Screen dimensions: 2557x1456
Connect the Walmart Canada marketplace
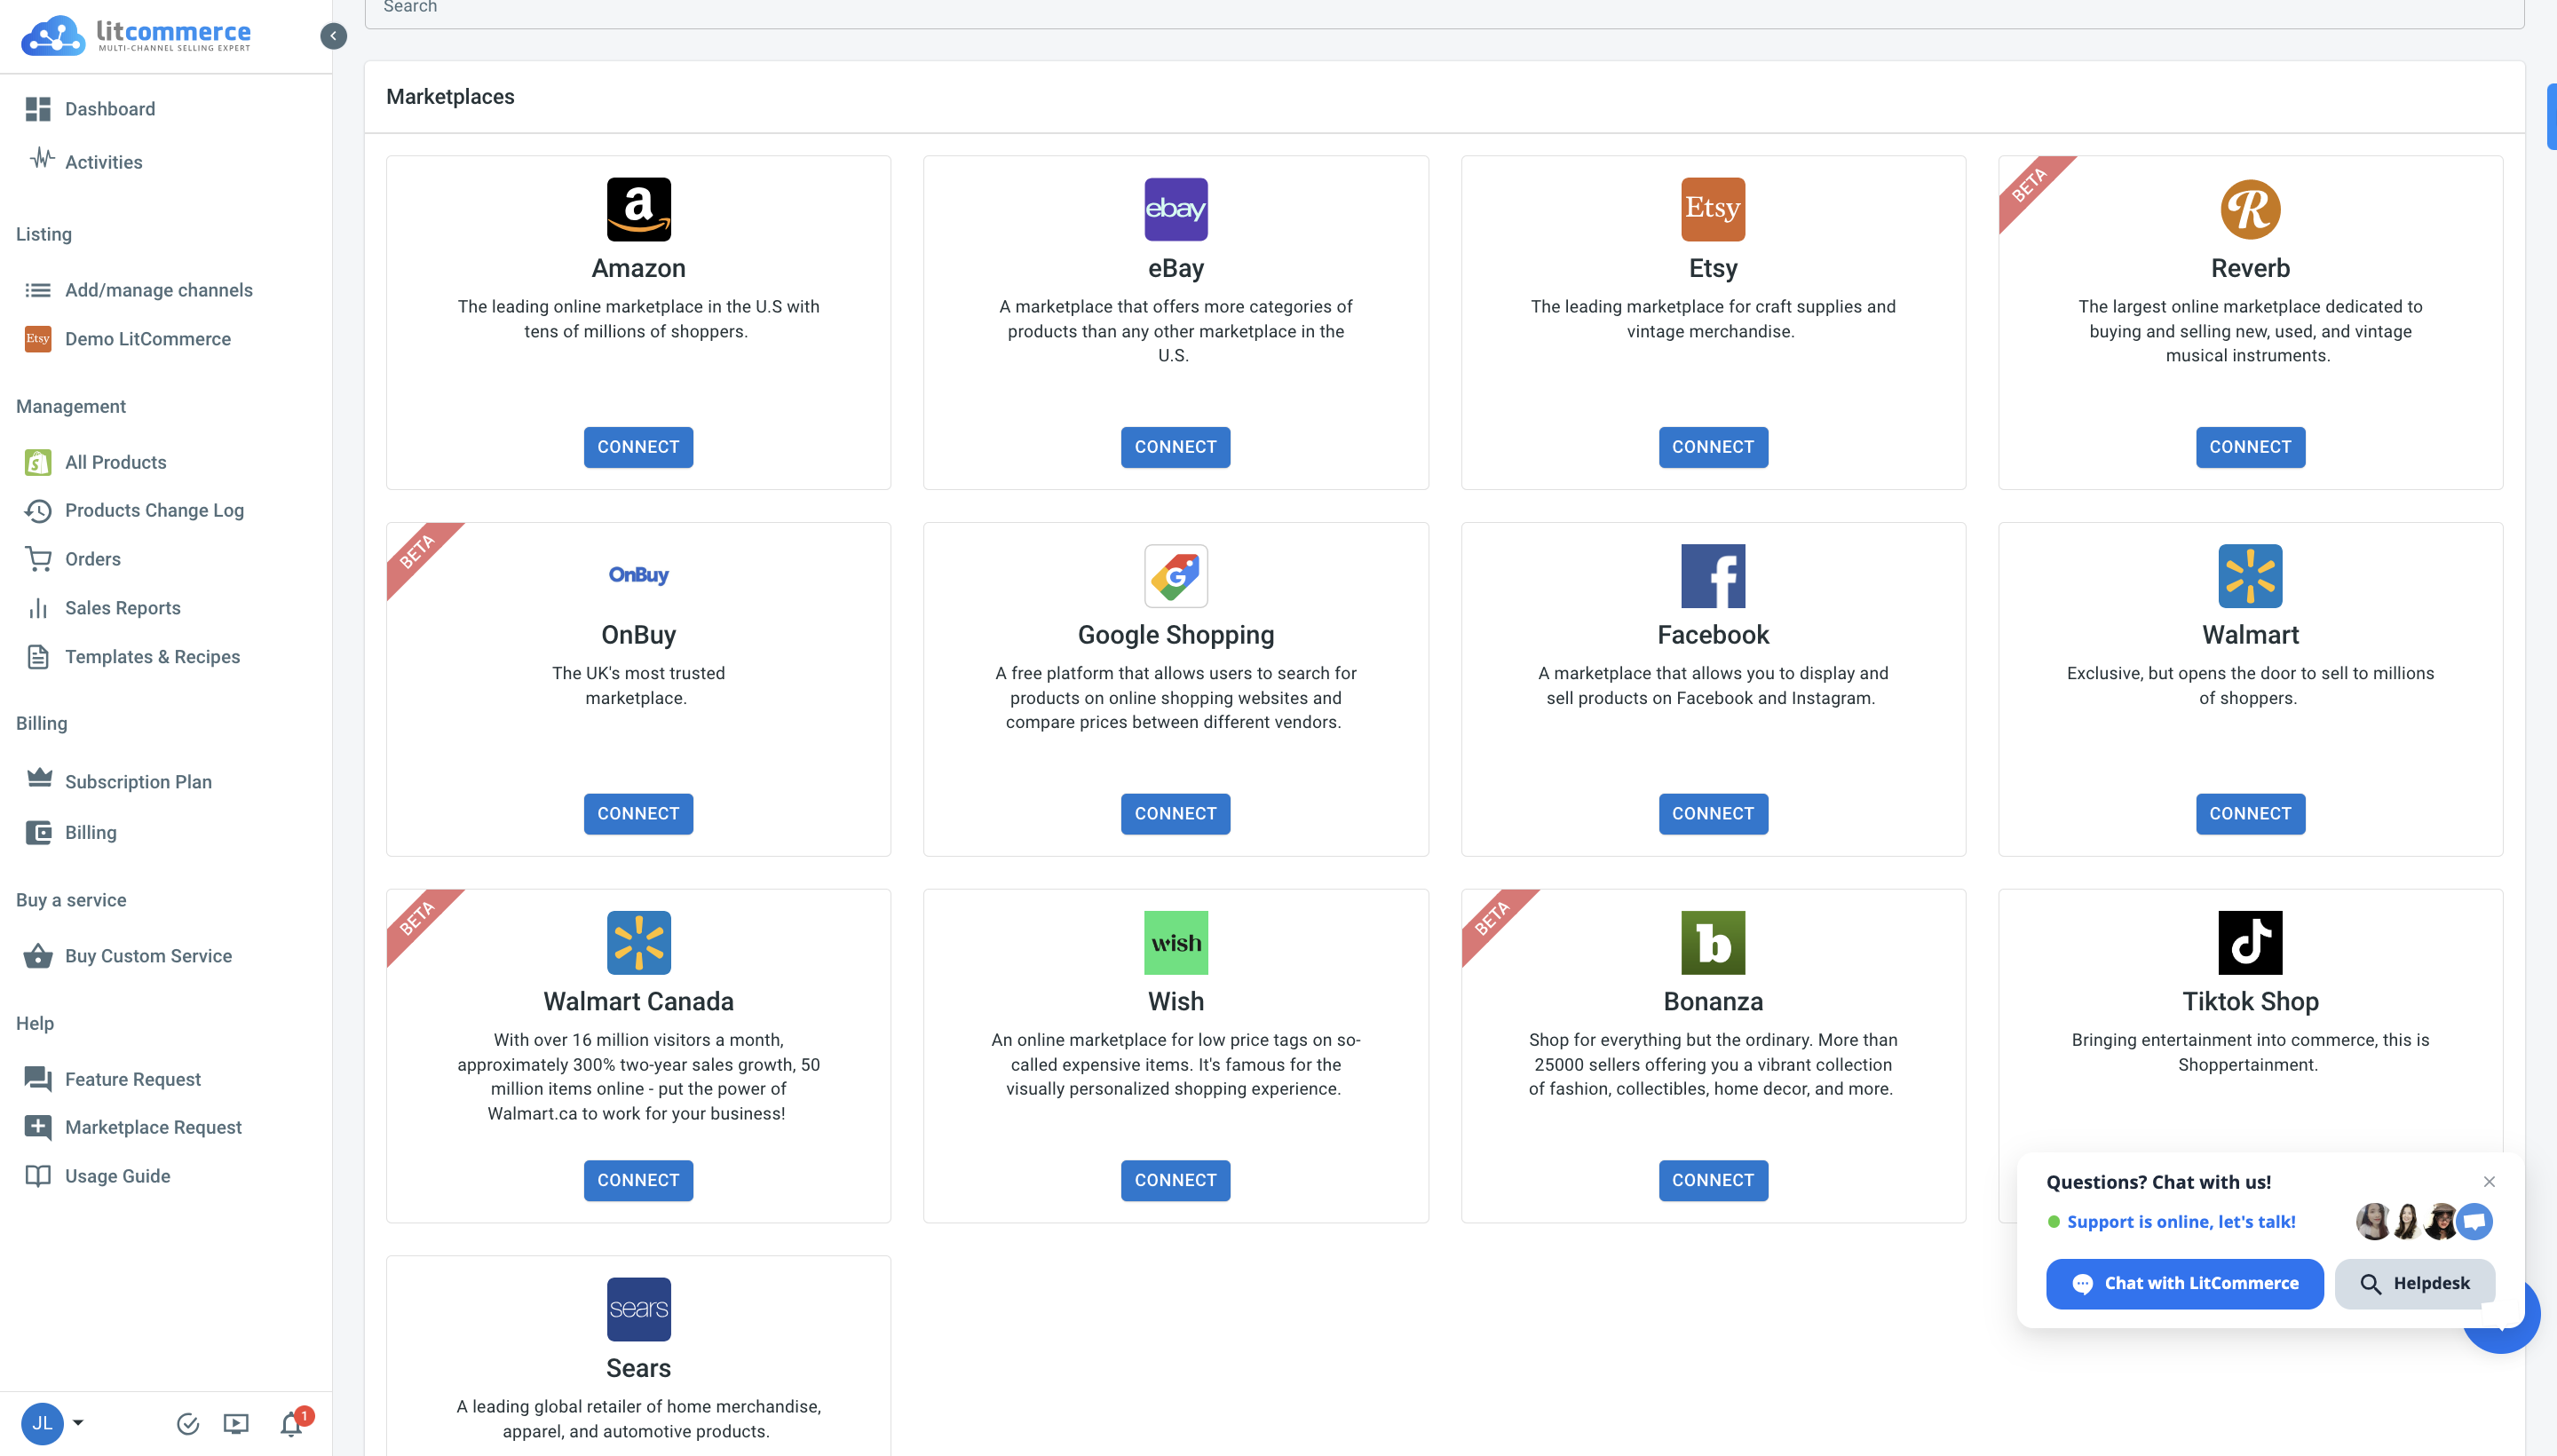pos(638,1181)
